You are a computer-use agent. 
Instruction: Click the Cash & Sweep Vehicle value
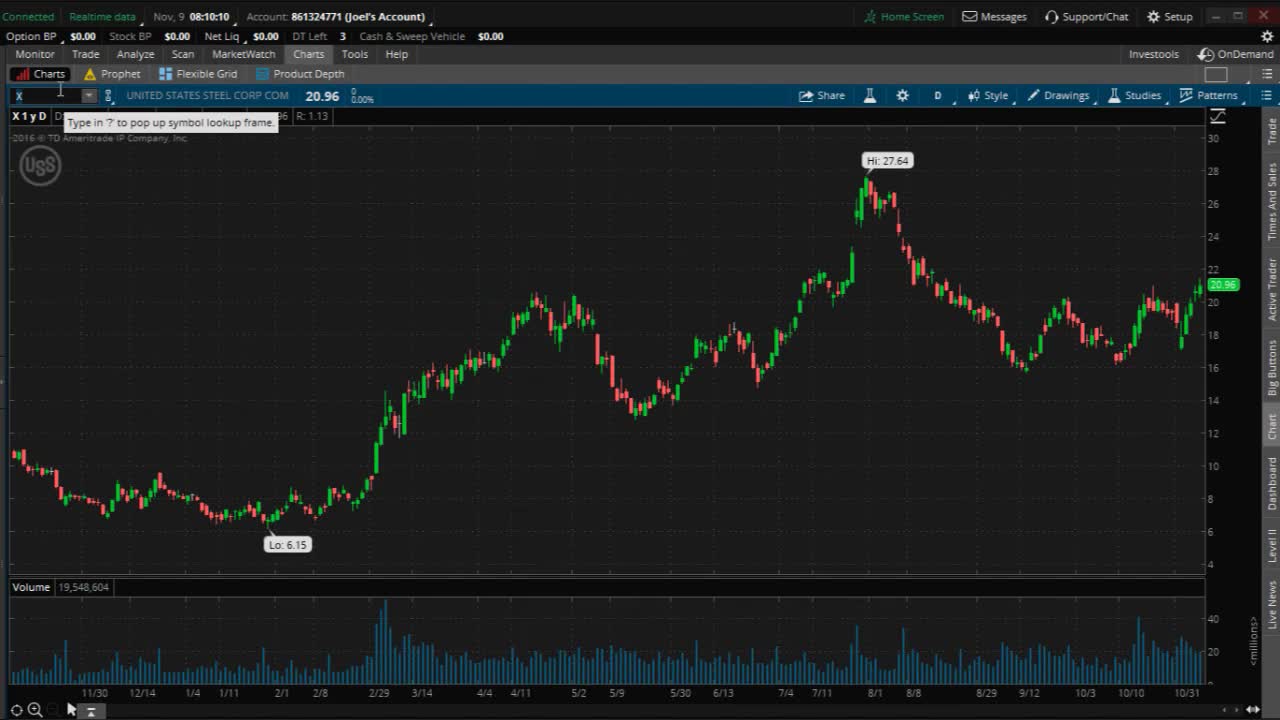(x=490, y=36)
